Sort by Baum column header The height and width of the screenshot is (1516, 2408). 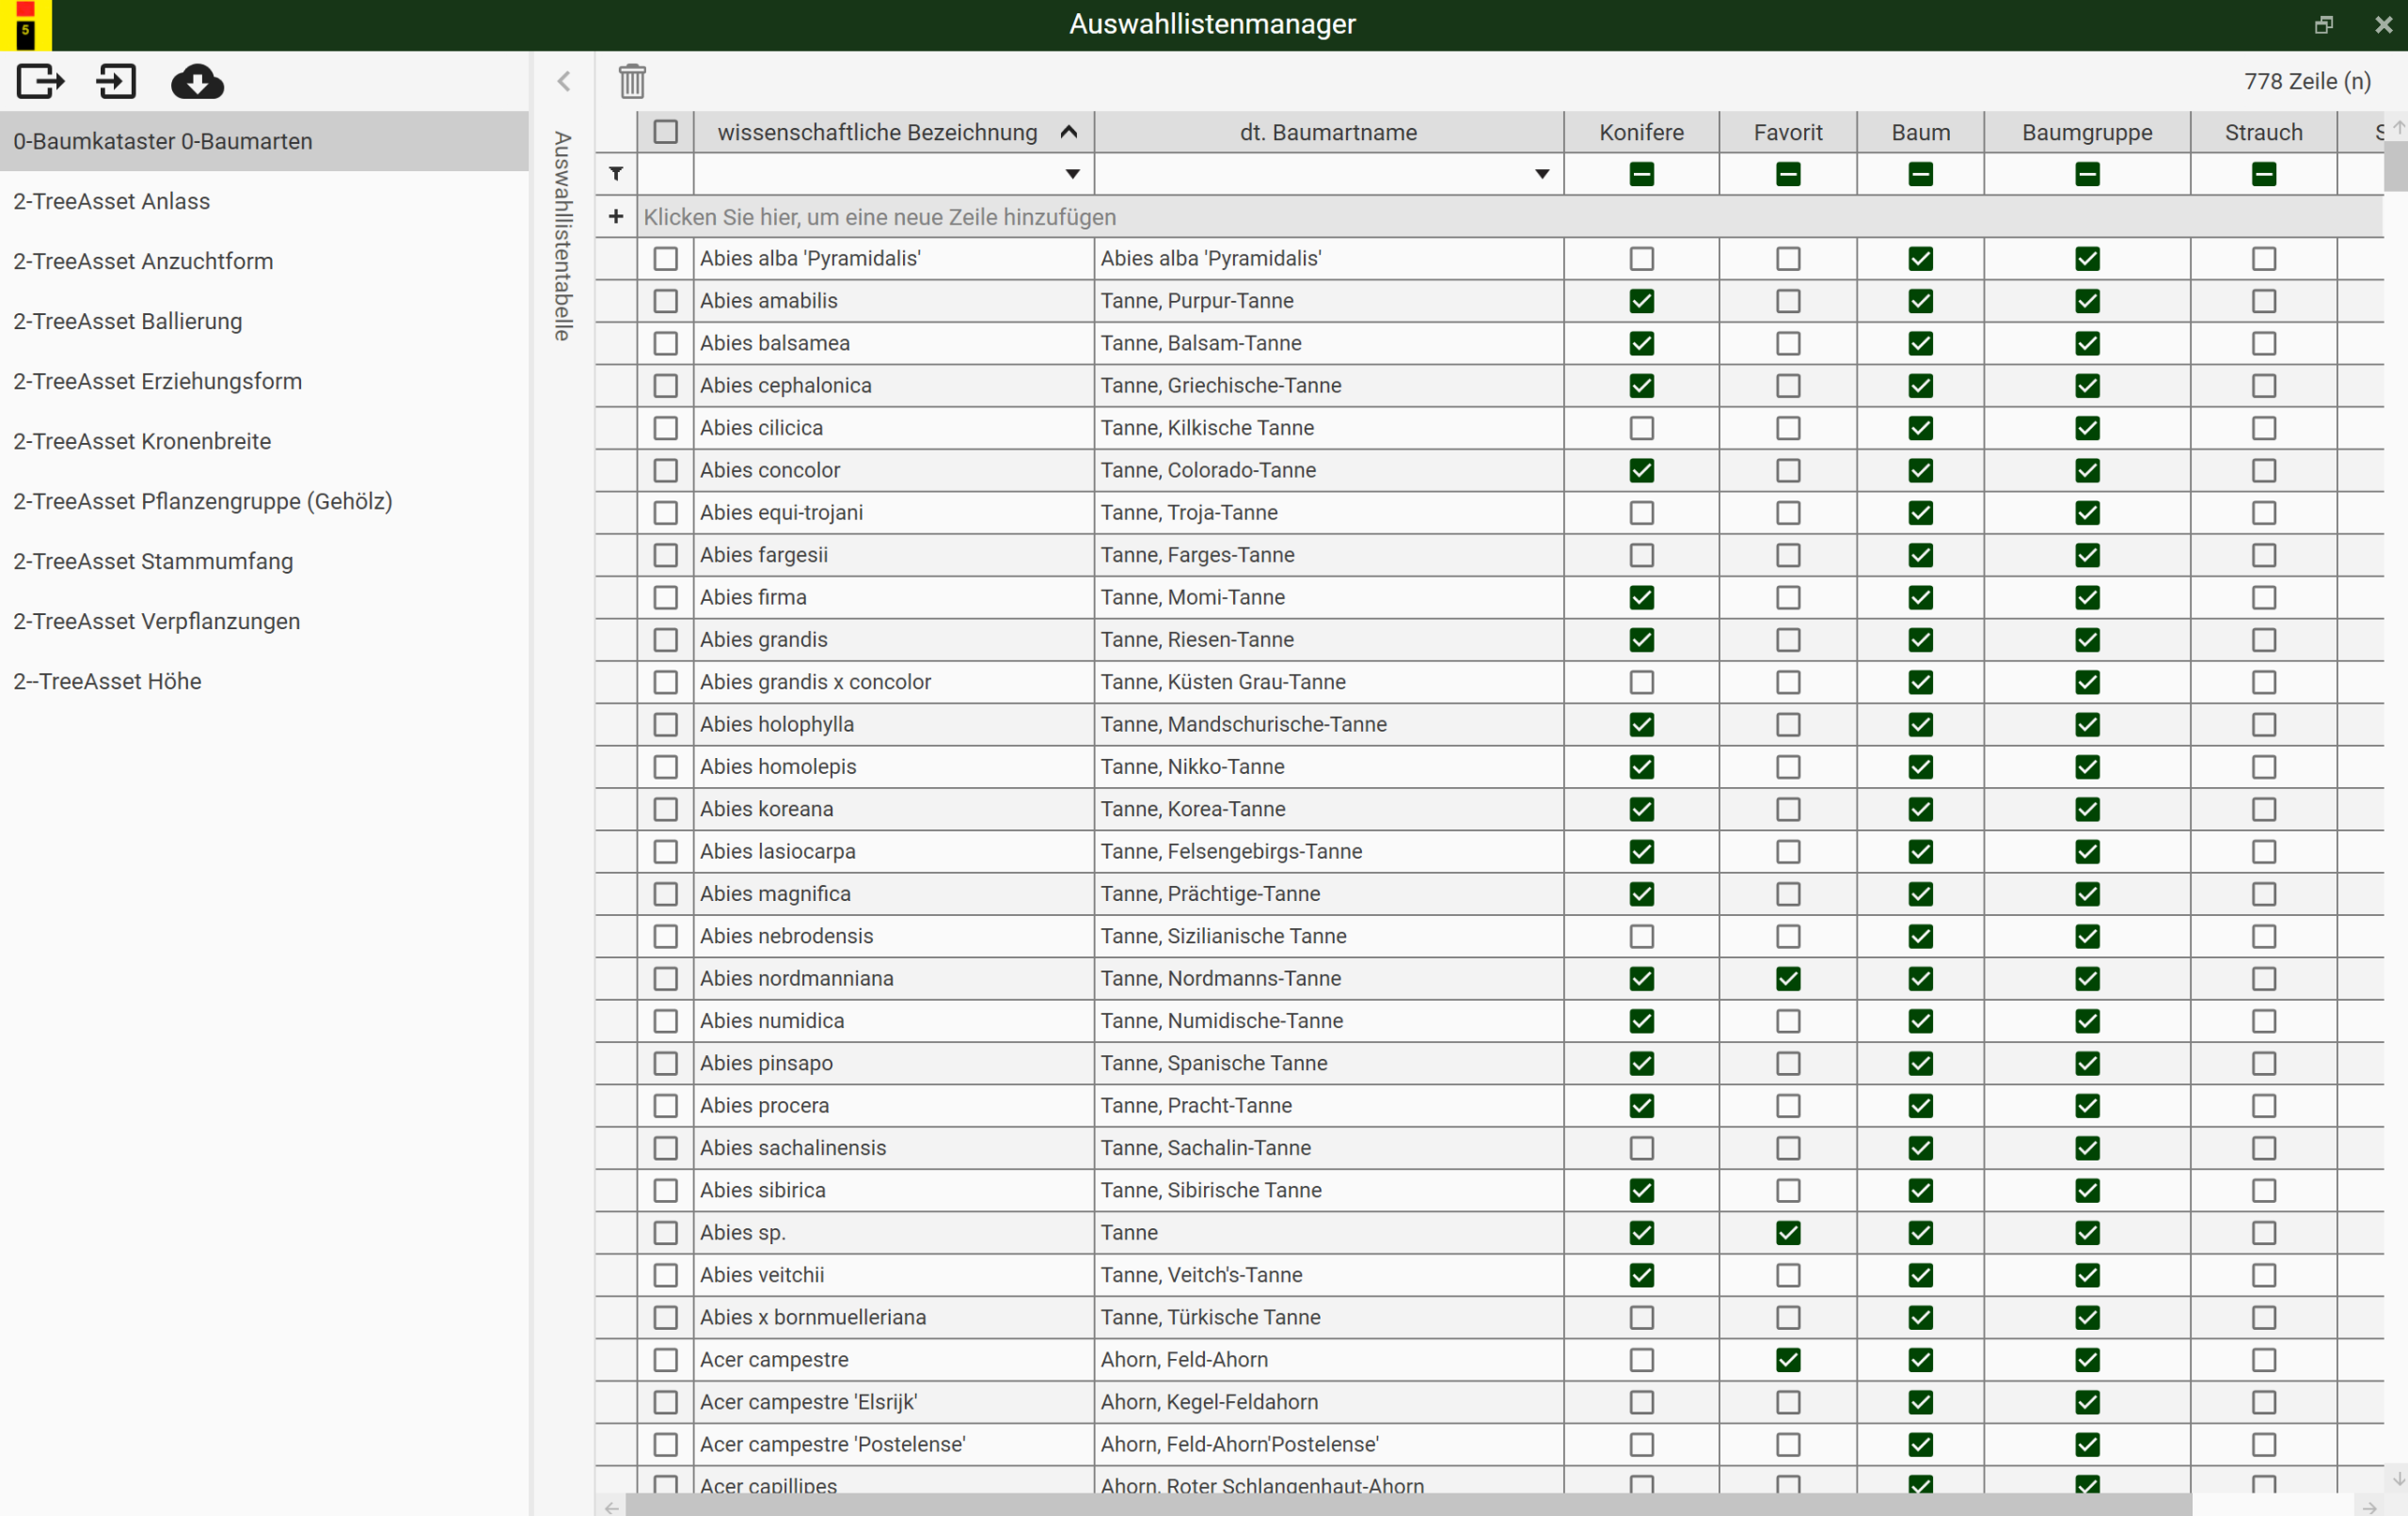pyautogui.click(x=1920, y=132)
